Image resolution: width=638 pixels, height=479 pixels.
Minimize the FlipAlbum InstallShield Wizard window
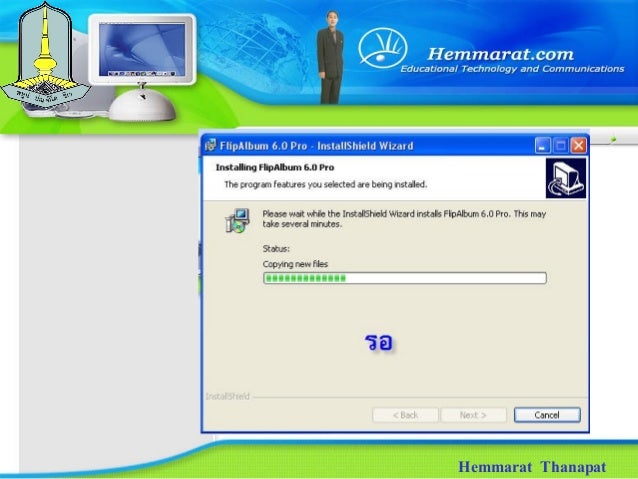pyautogui.click(x=542, y=145)
